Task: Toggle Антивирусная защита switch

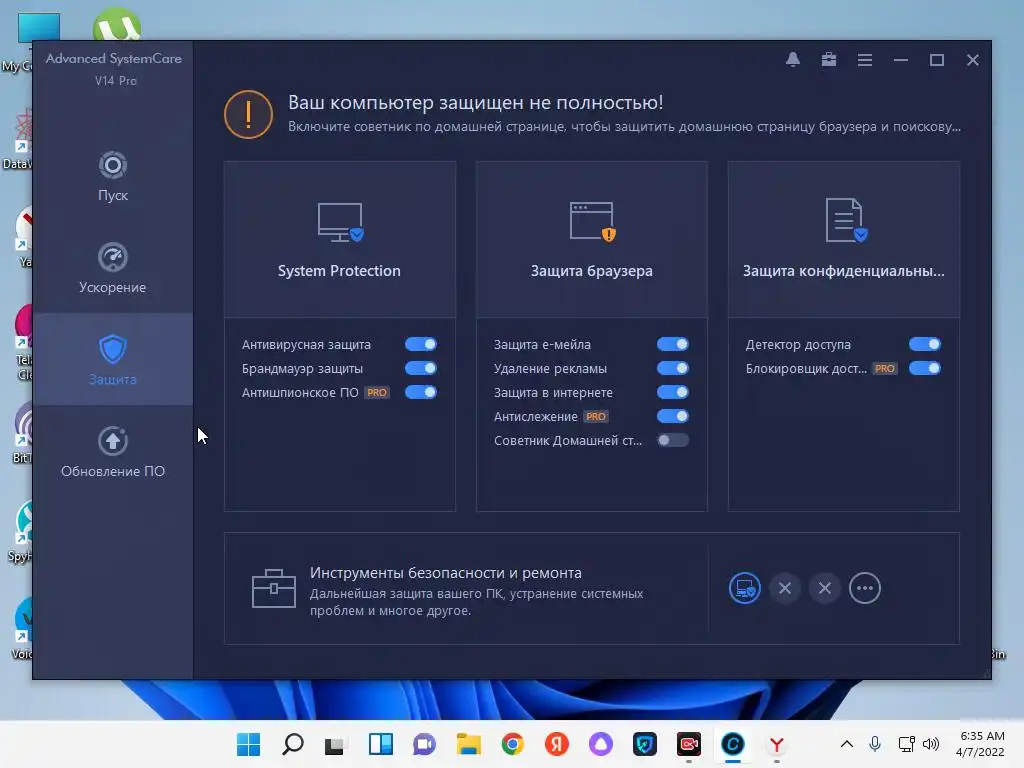Action: click(x=421, y=344)
